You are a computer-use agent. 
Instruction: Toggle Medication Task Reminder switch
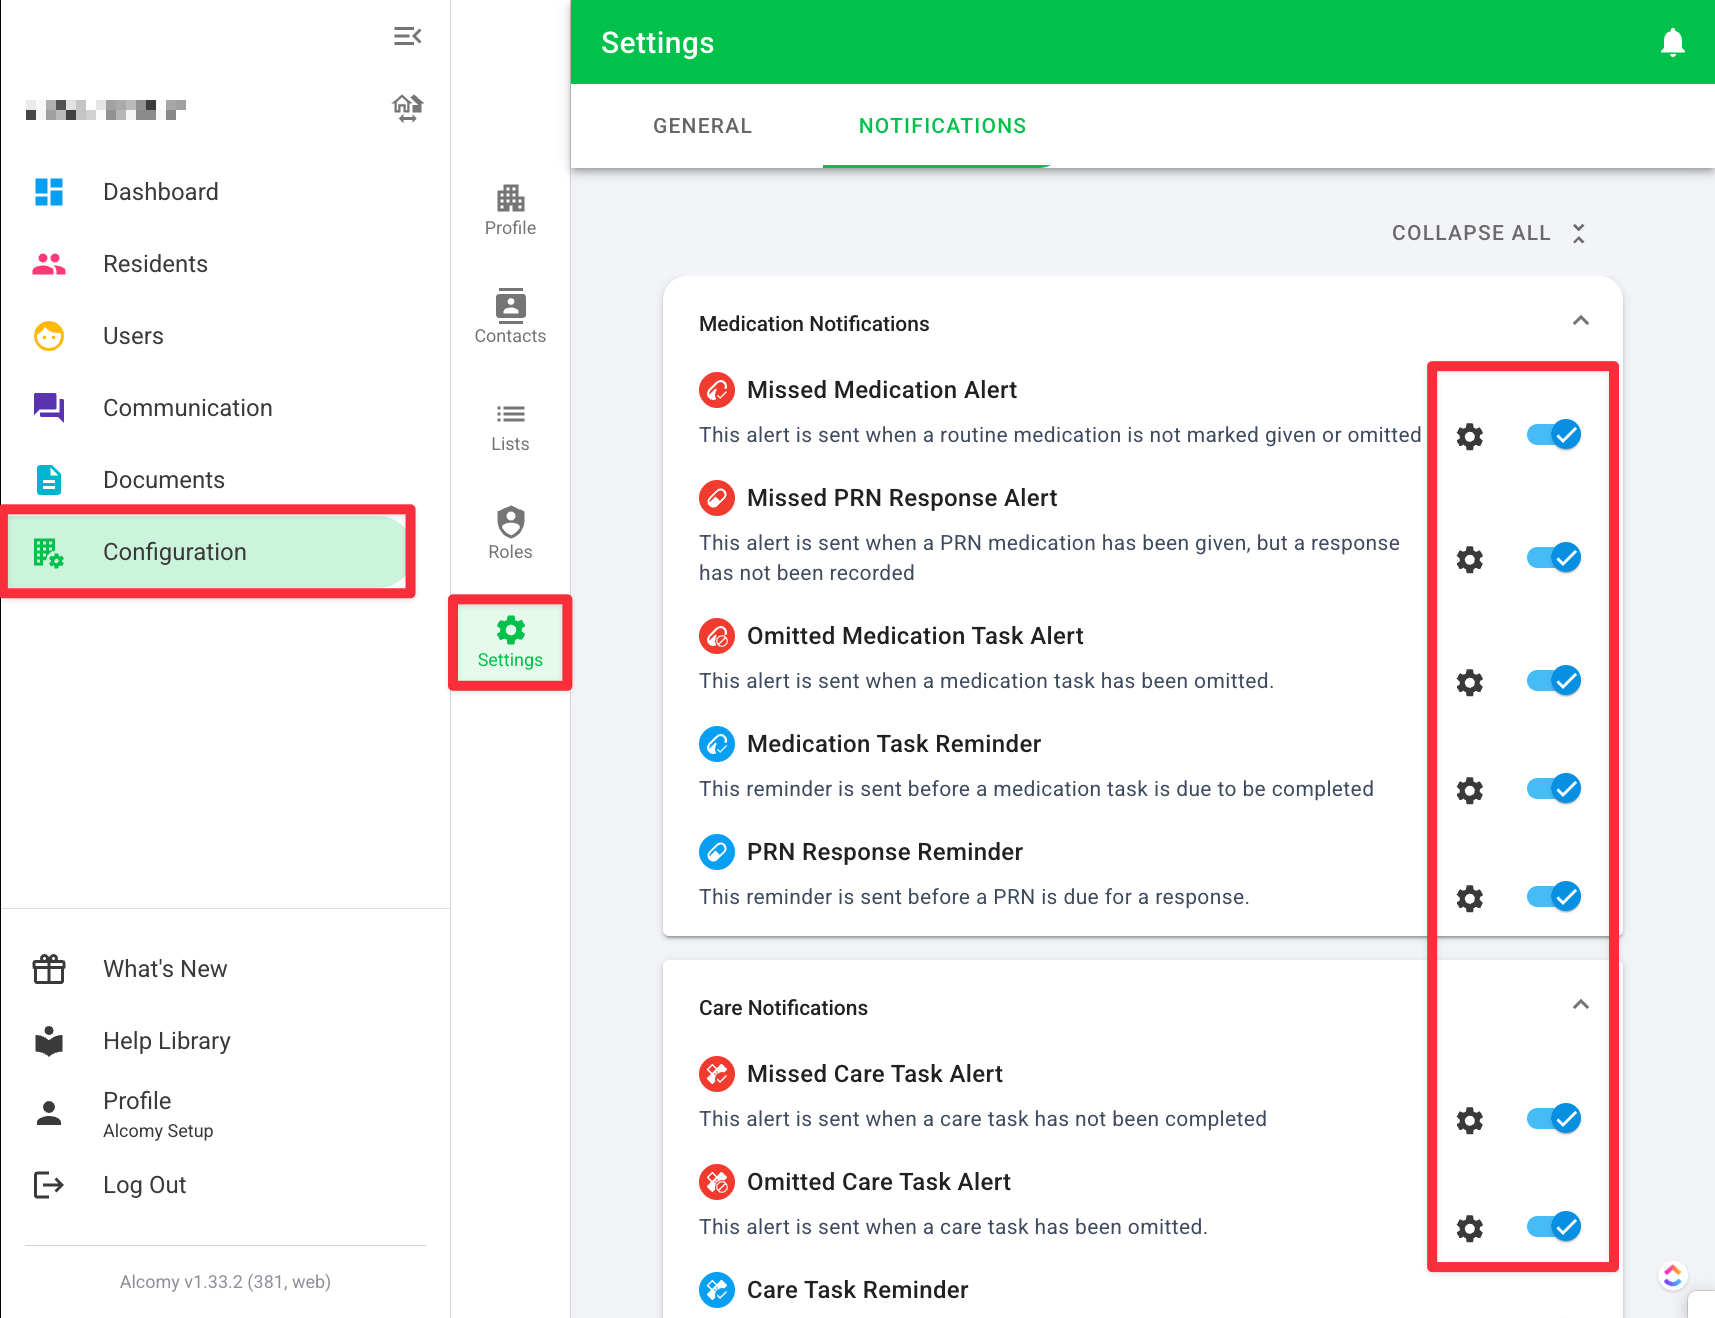pos(1554,789)
